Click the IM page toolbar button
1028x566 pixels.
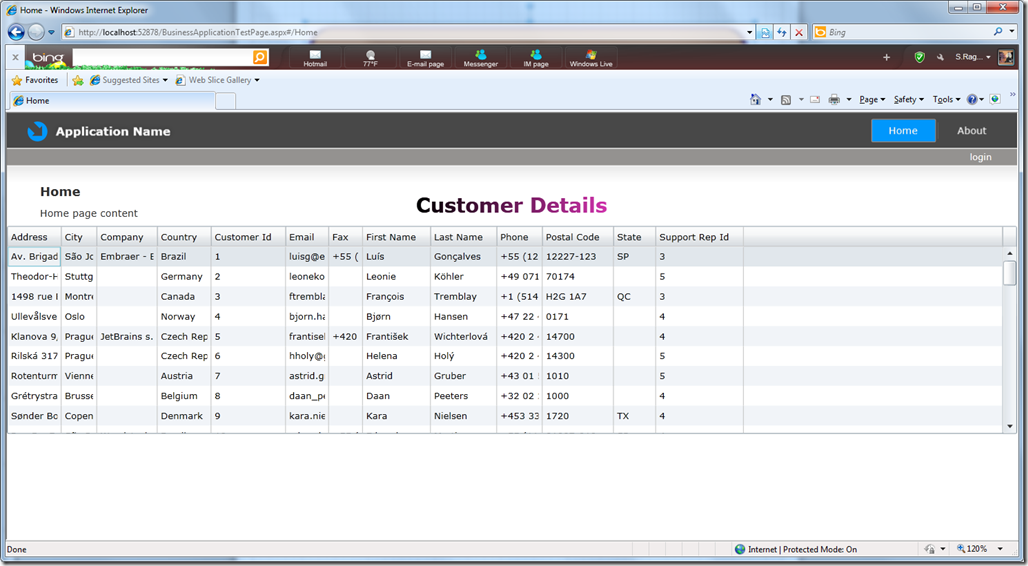(536, 58)
